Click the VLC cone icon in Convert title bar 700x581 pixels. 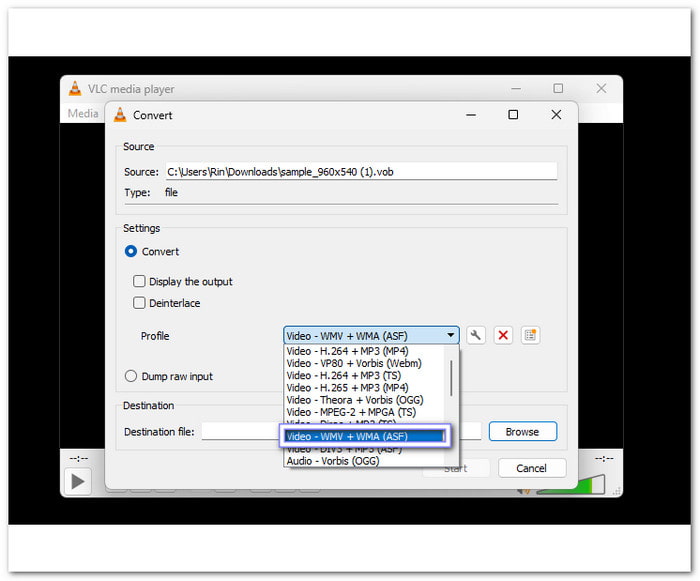pyautogui.click(x=120, y=115)
